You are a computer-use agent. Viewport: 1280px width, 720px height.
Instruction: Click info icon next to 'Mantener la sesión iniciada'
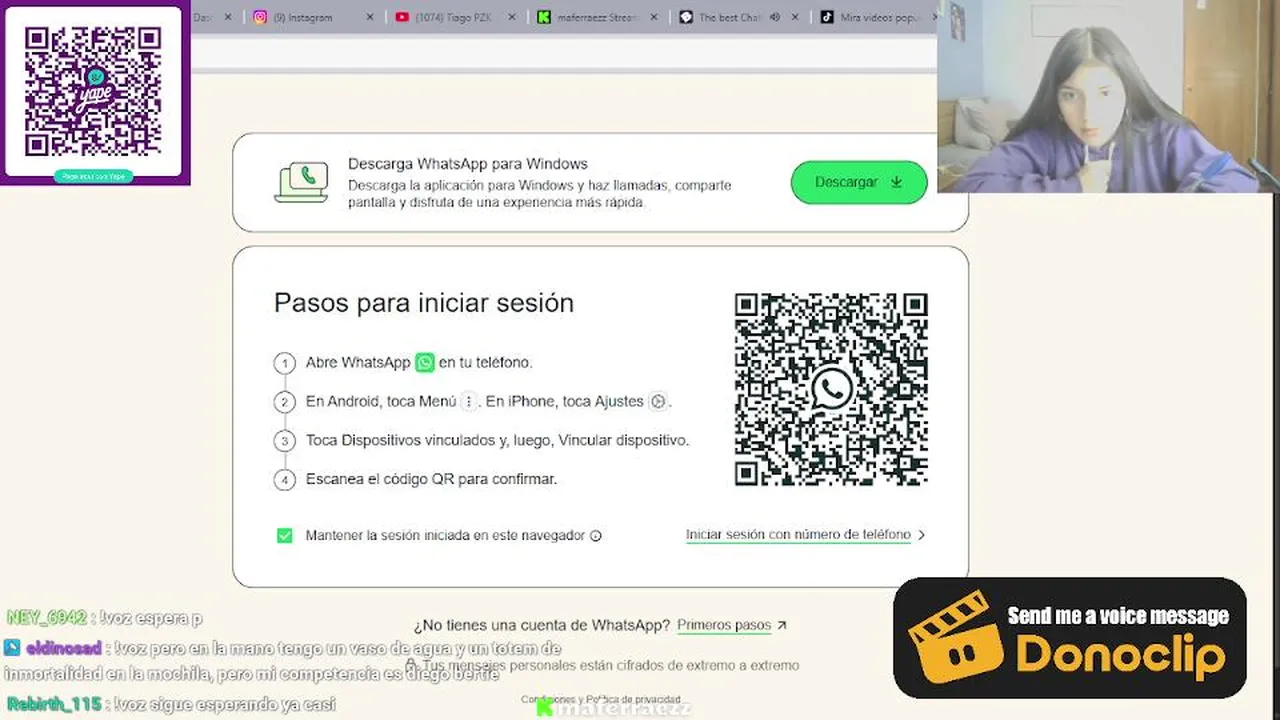[x=596, y=536]
